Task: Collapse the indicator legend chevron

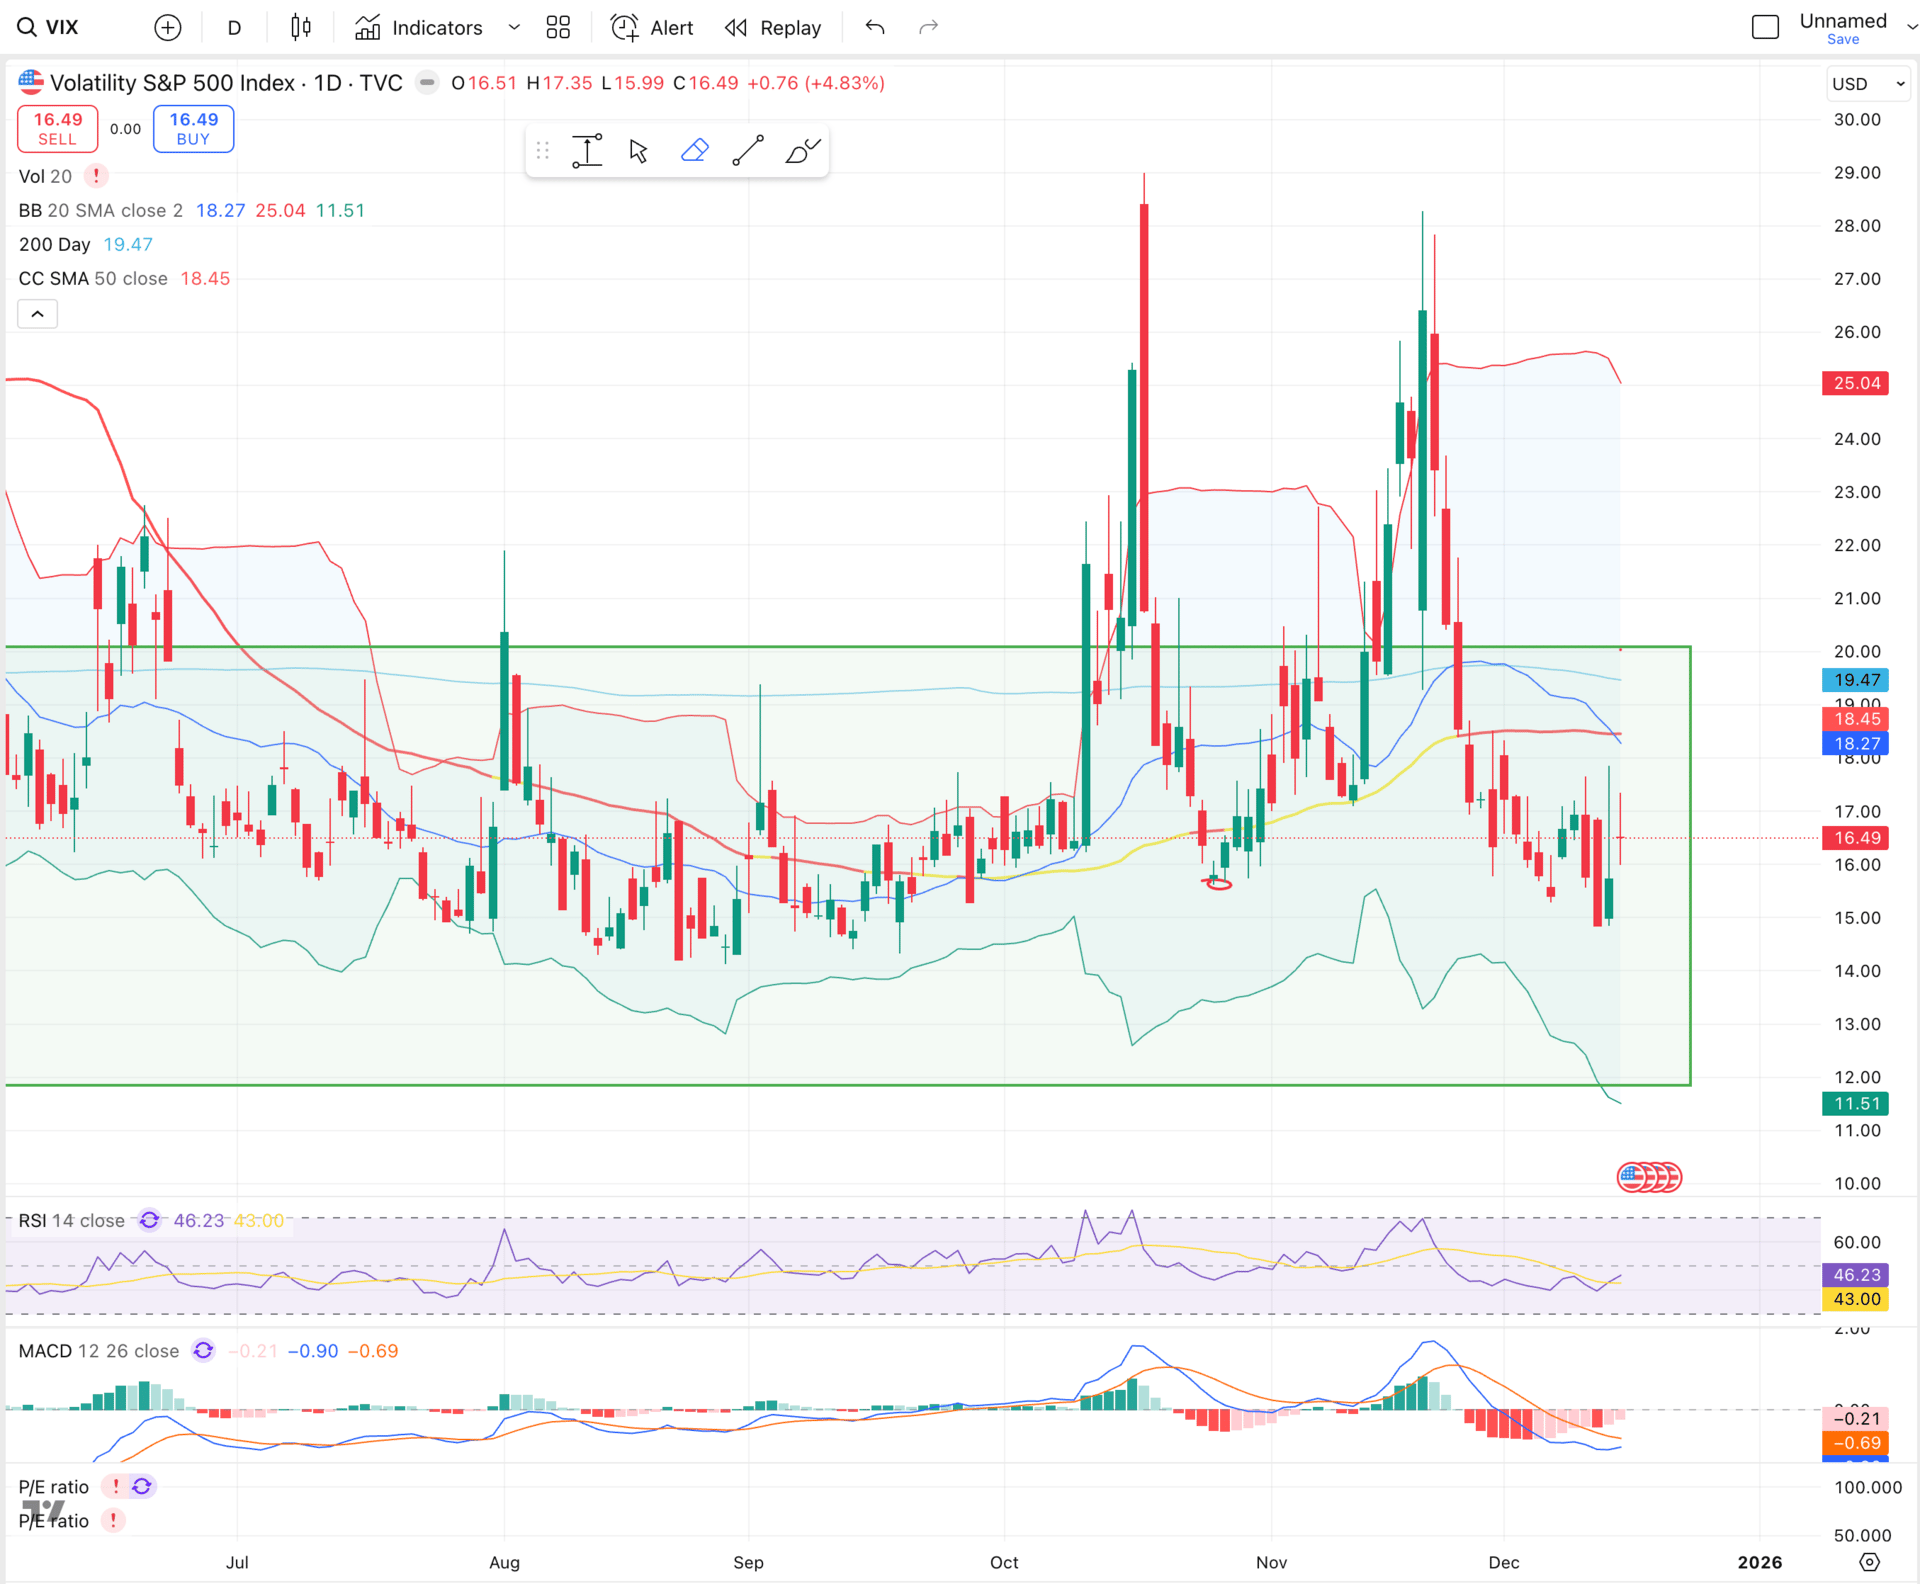Action: click(x=38, y=314)
